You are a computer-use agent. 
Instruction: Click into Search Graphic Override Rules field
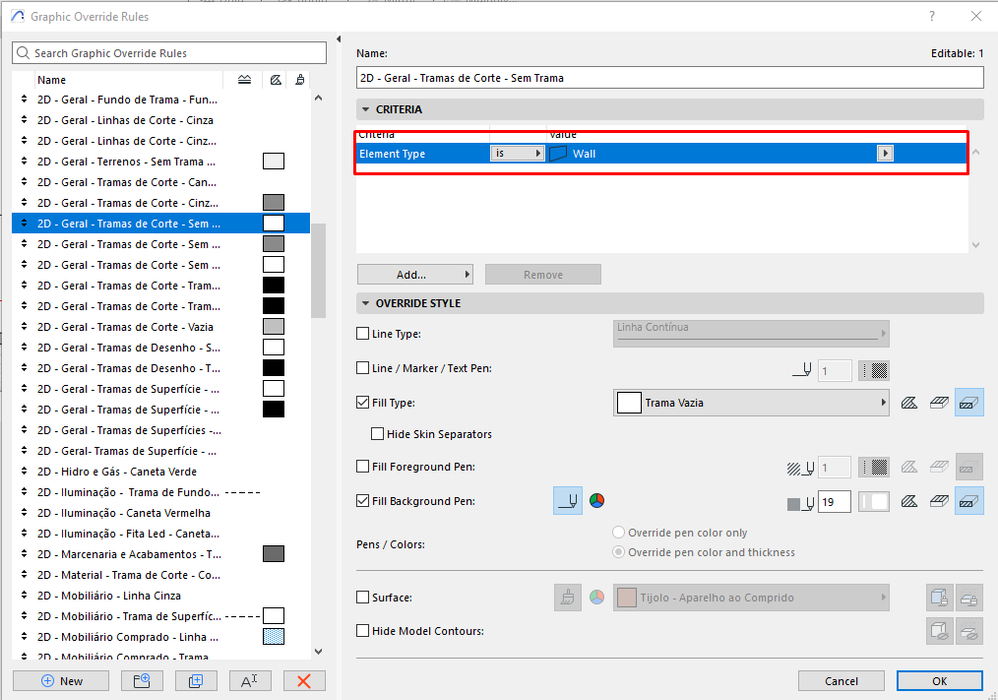169,53
